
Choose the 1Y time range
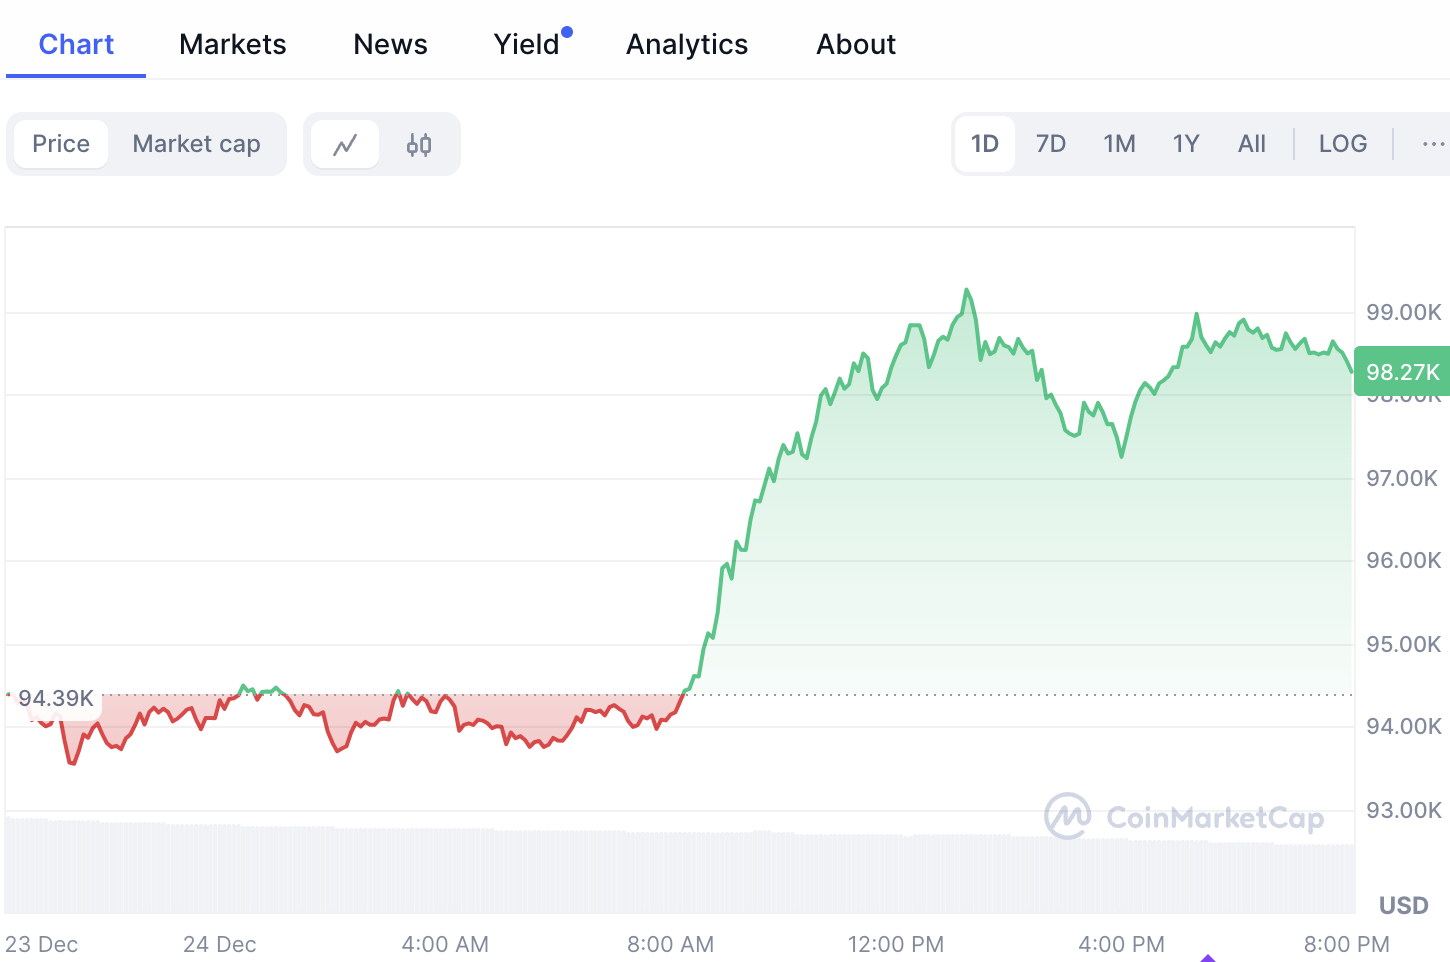(1185, 144)
